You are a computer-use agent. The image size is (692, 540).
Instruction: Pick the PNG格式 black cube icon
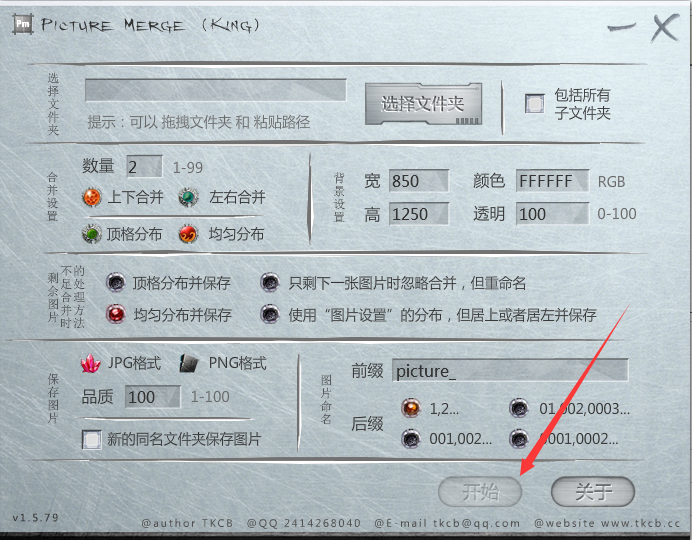188,364
